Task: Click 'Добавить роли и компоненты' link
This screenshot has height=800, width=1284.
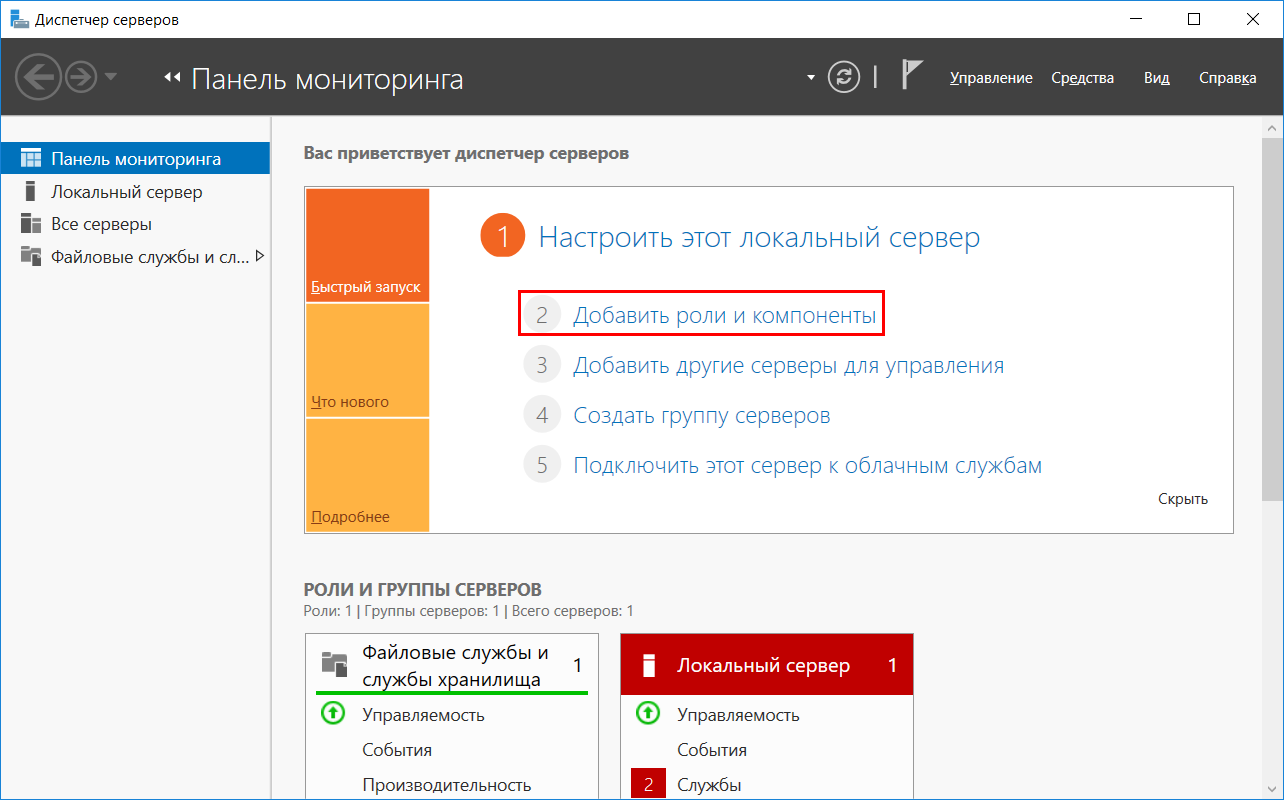Action: pos(724,316)
